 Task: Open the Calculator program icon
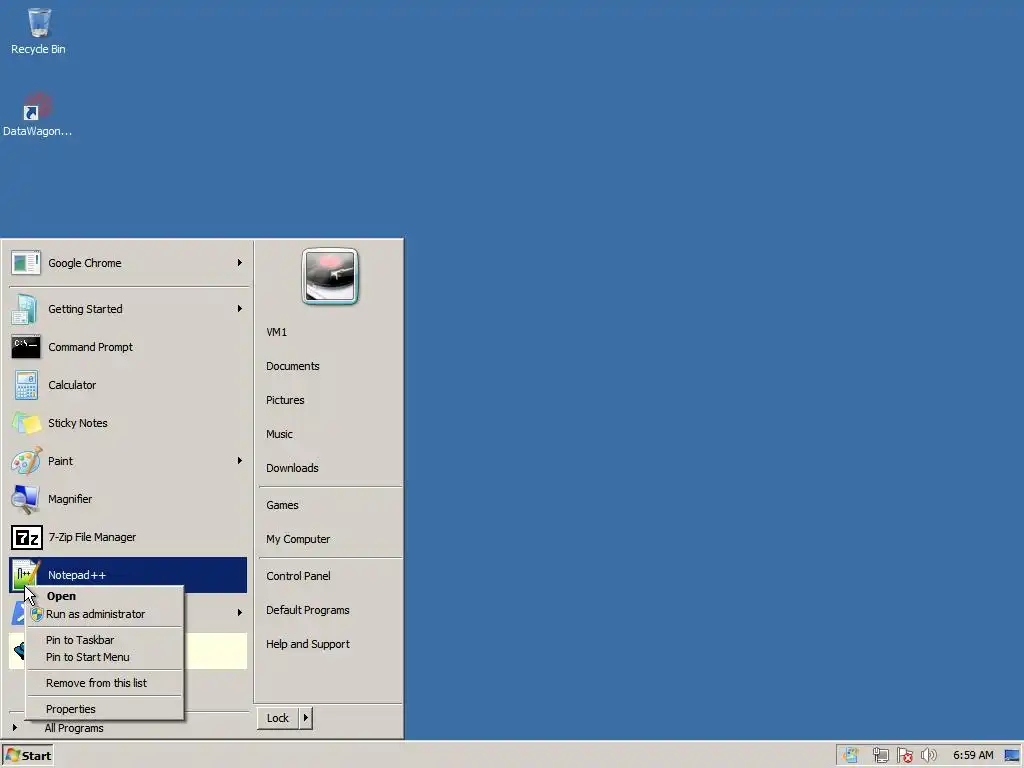coord(26,385)
